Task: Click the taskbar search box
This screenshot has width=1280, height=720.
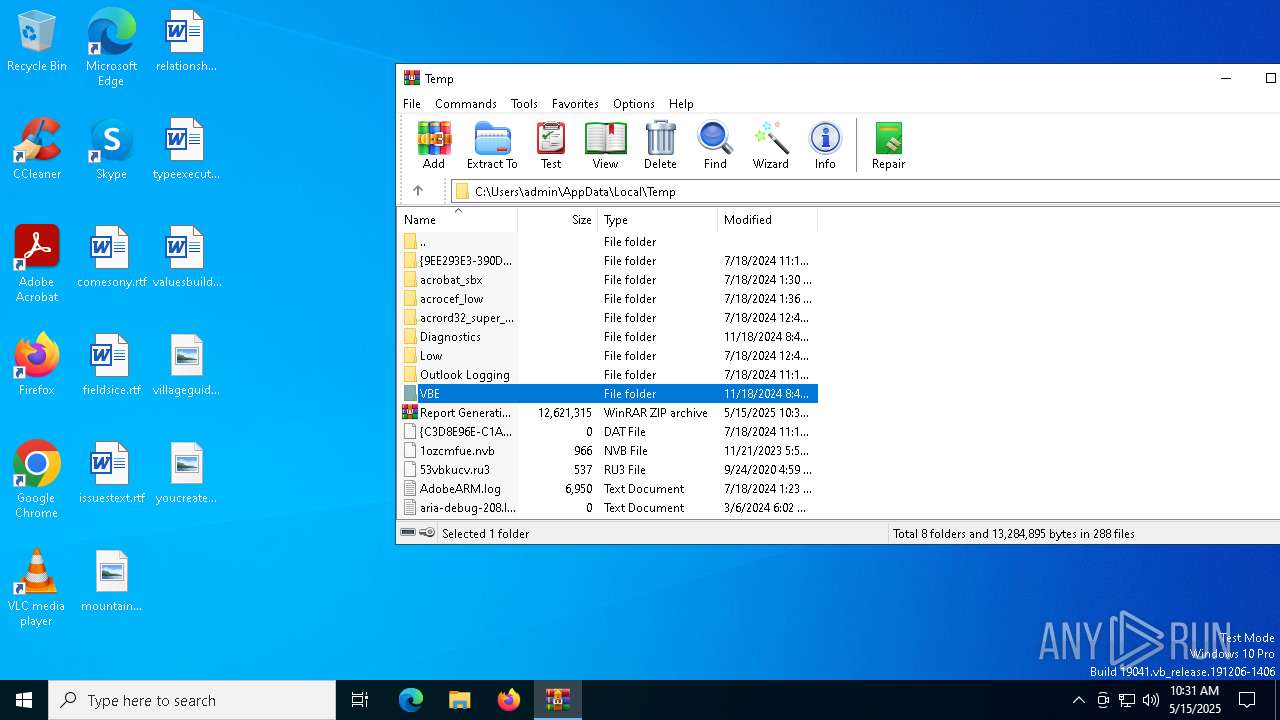Action: coord(192,700)
